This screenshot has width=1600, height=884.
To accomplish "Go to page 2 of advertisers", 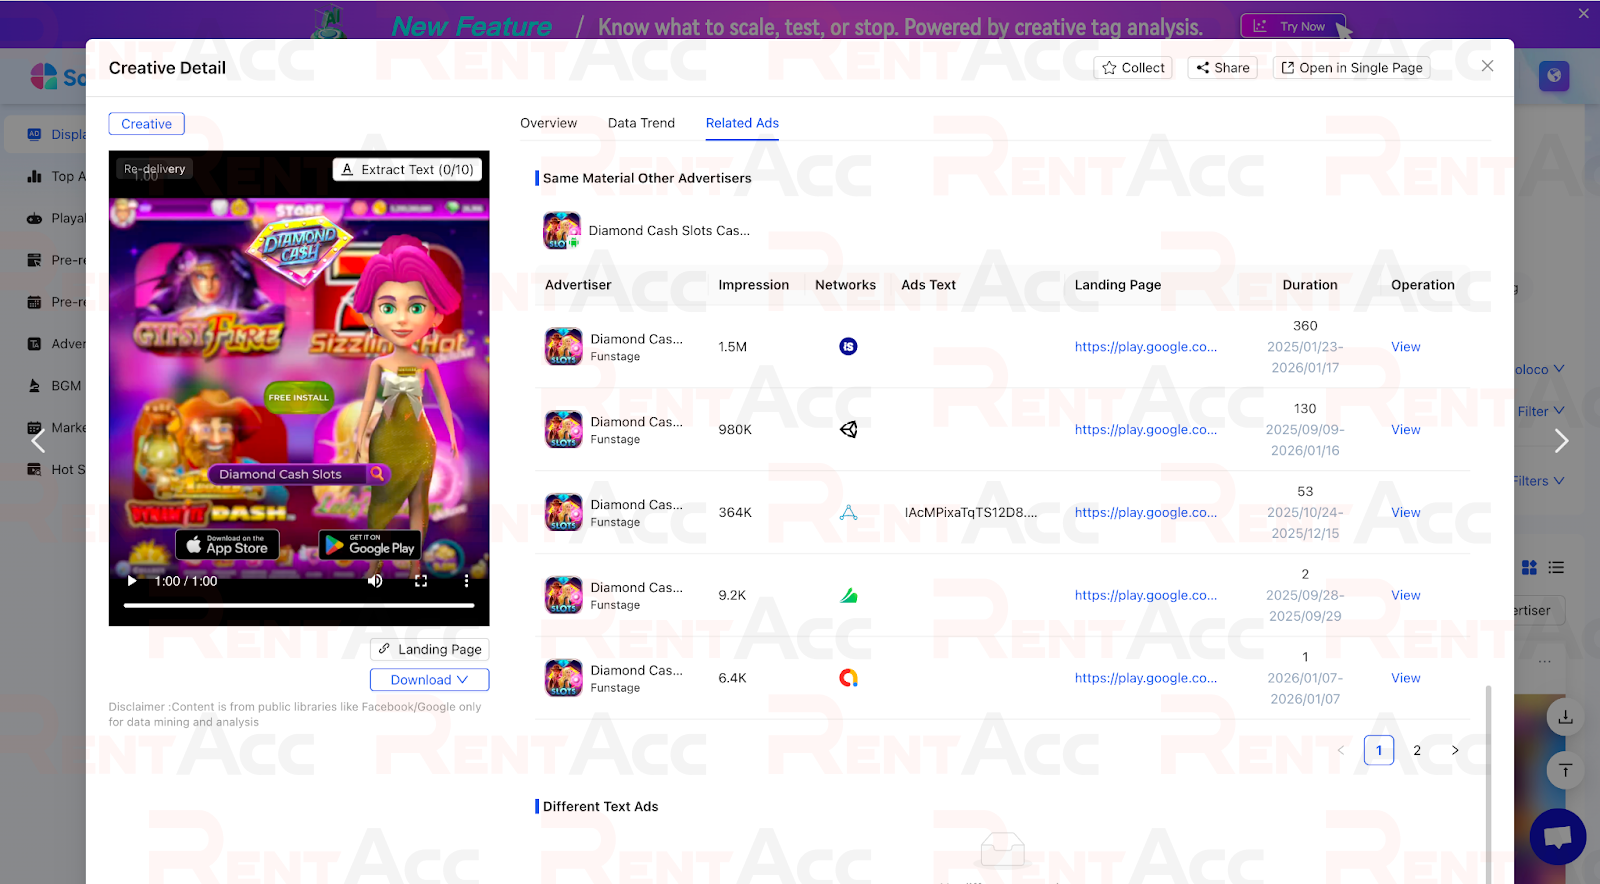I will (1417, 750).
